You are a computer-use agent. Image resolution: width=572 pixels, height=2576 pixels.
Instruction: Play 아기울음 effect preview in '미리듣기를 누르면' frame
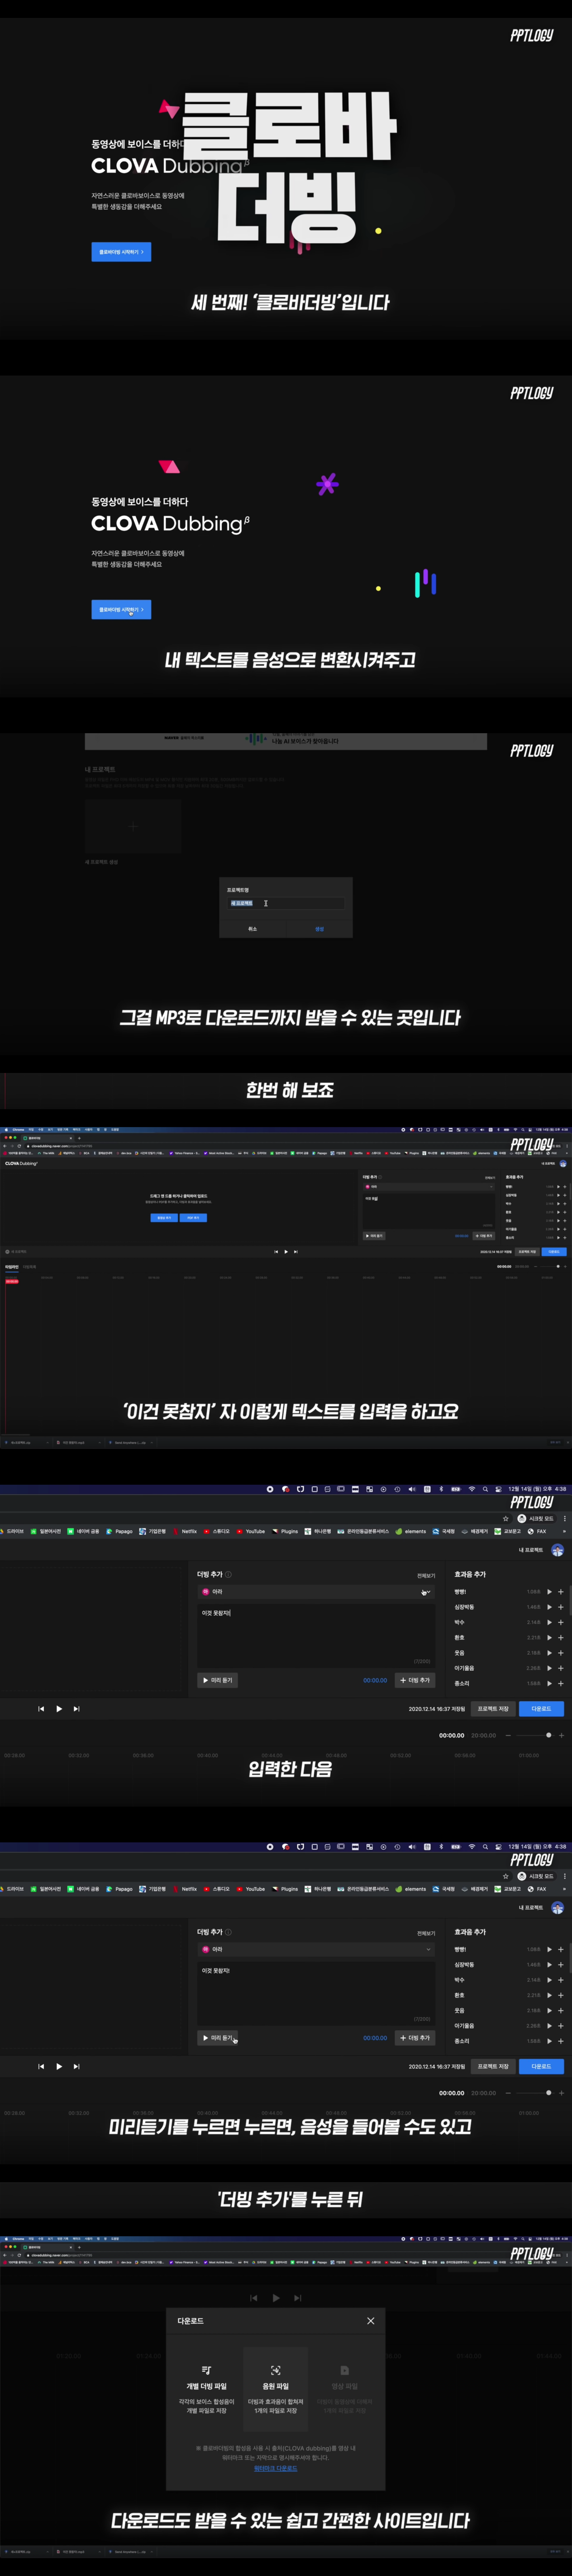[x=549, y=2026]
